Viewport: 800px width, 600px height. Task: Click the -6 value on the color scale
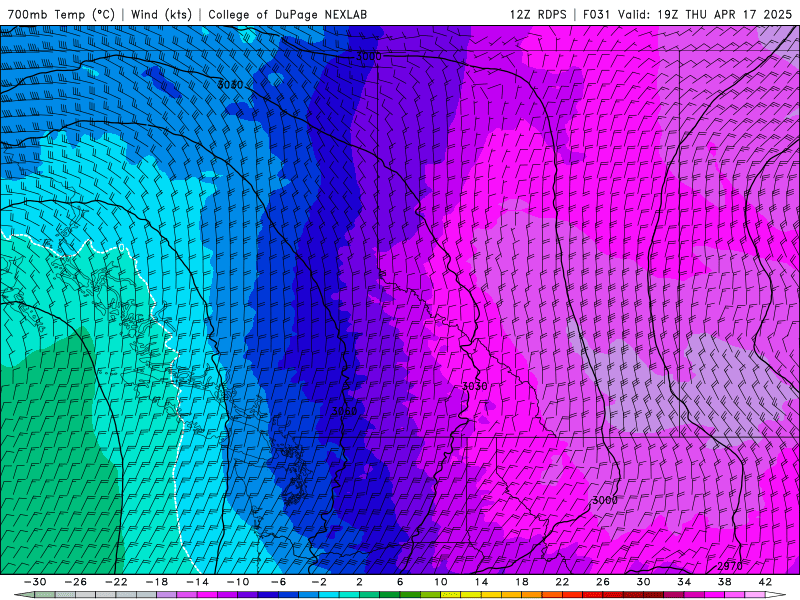[278, 582]
